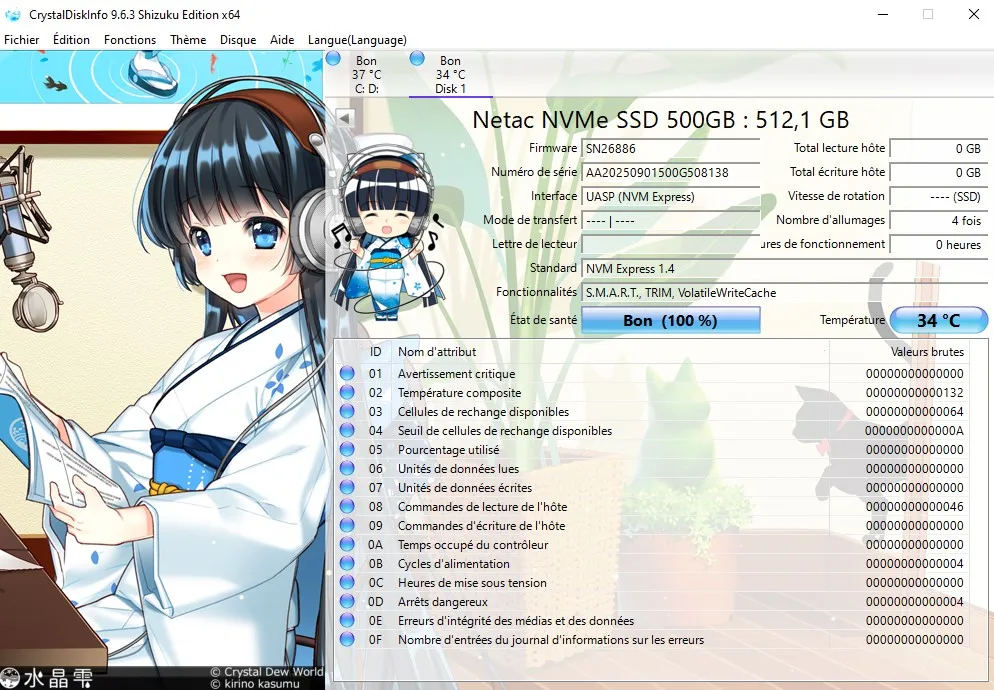Image resolution: width=994 pixels, height=690 pixels.
Task: Select the Disk 1 tab
Action: (x=450, y=75)
